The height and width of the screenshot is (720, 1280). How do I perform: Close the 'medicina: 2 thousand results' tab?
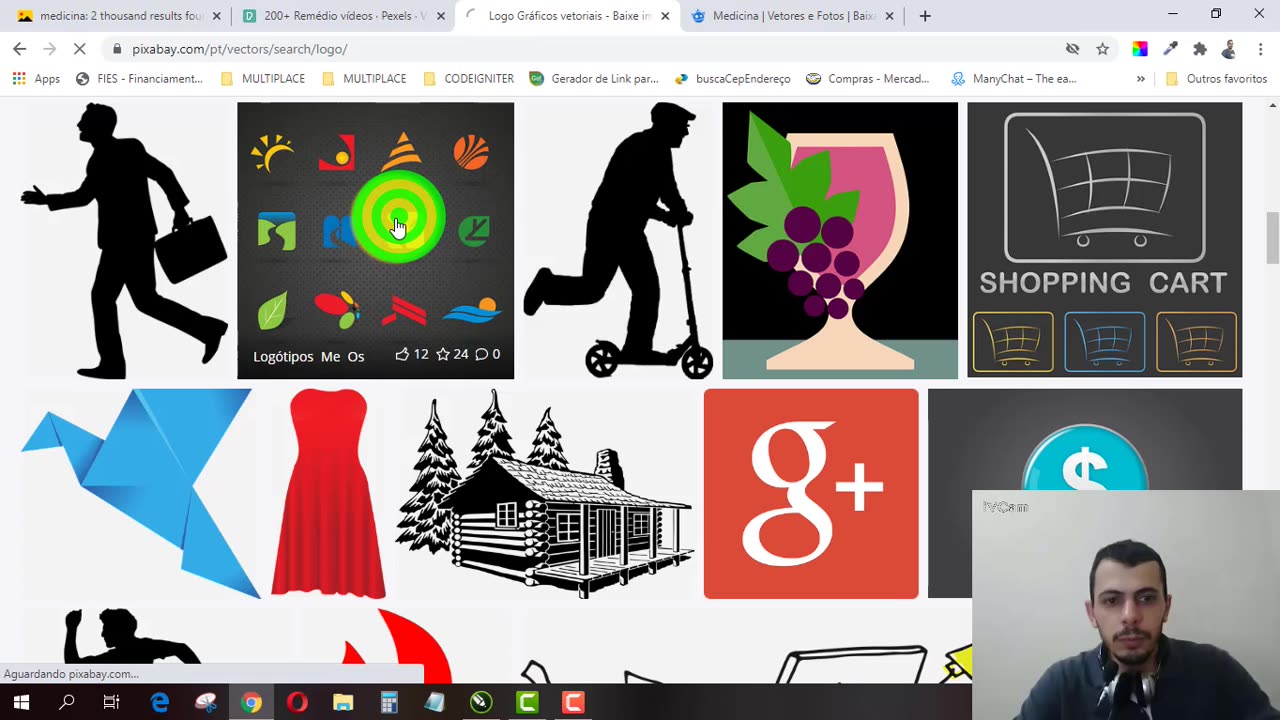(216, 16)
